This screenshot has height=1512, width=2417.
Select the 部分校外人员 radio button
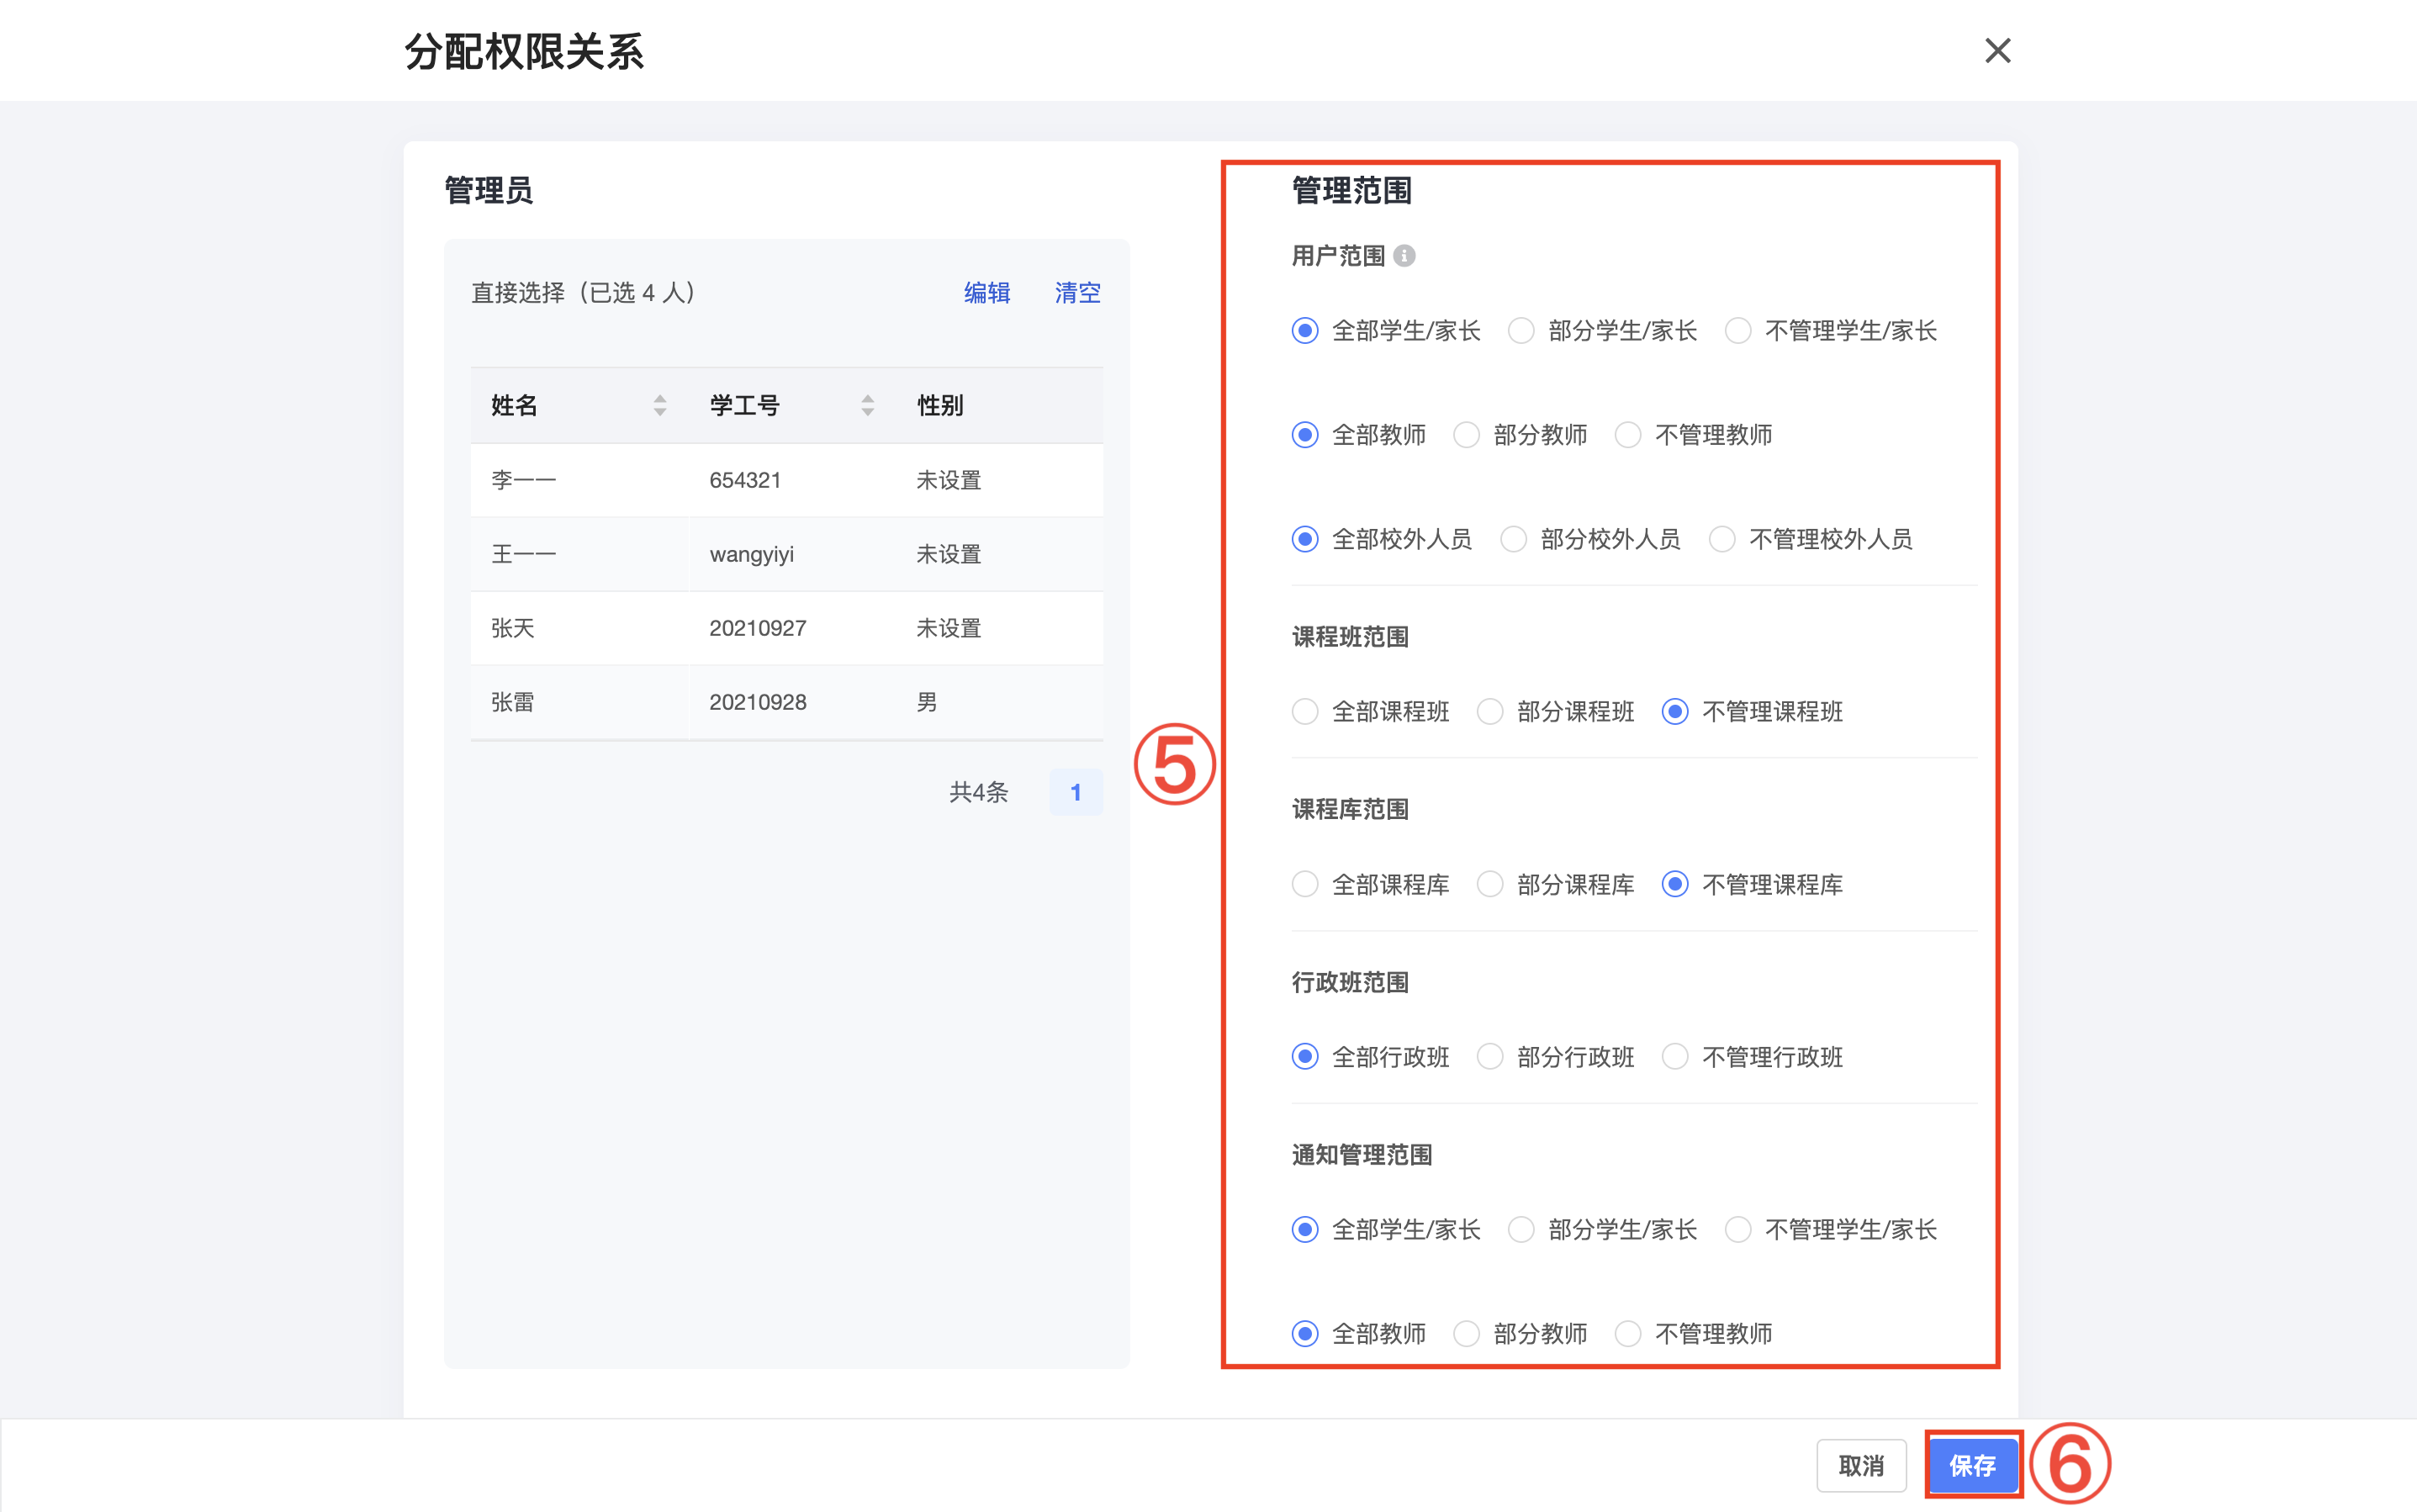[x=1513, y=539]
